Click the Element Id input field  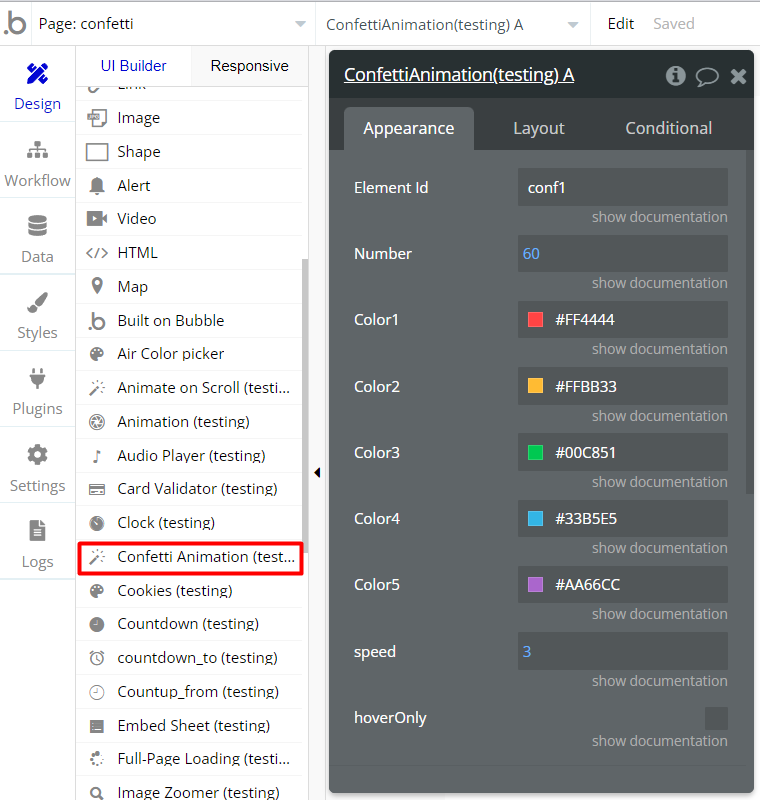click(622, 187)
